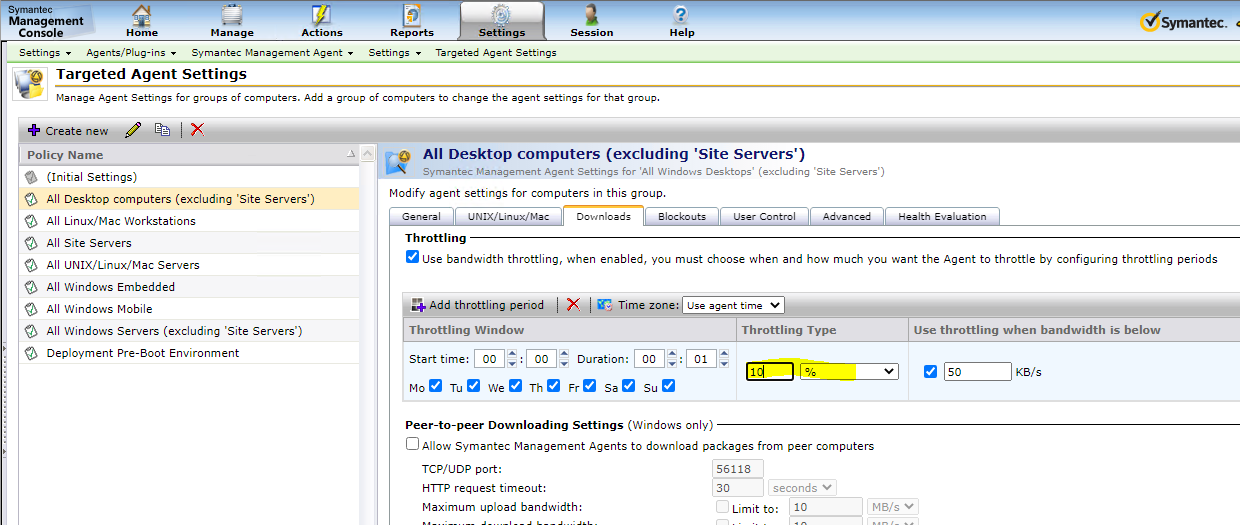Switch to the UNIX/Linux/Mac tab

click(x=508, y=216)
